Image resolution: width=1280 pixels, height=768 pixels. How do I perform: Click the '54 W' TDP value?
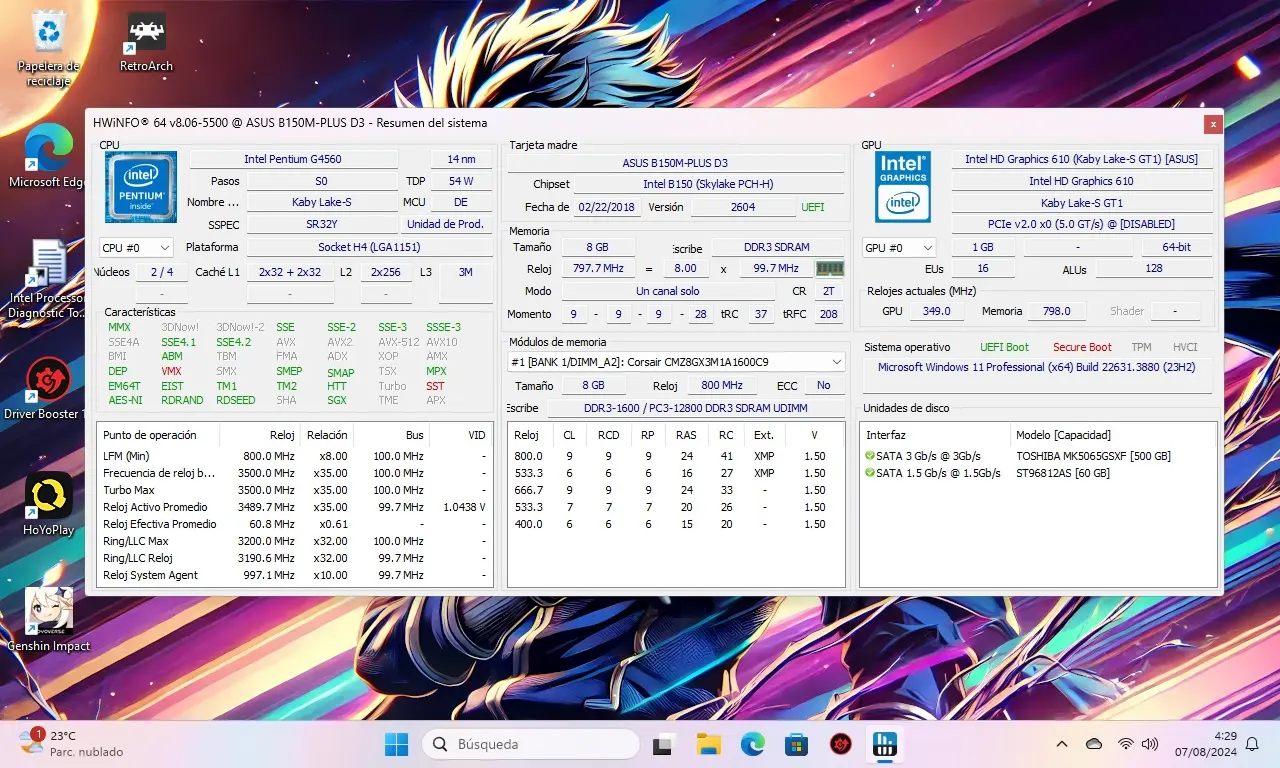tap(461, 181)
